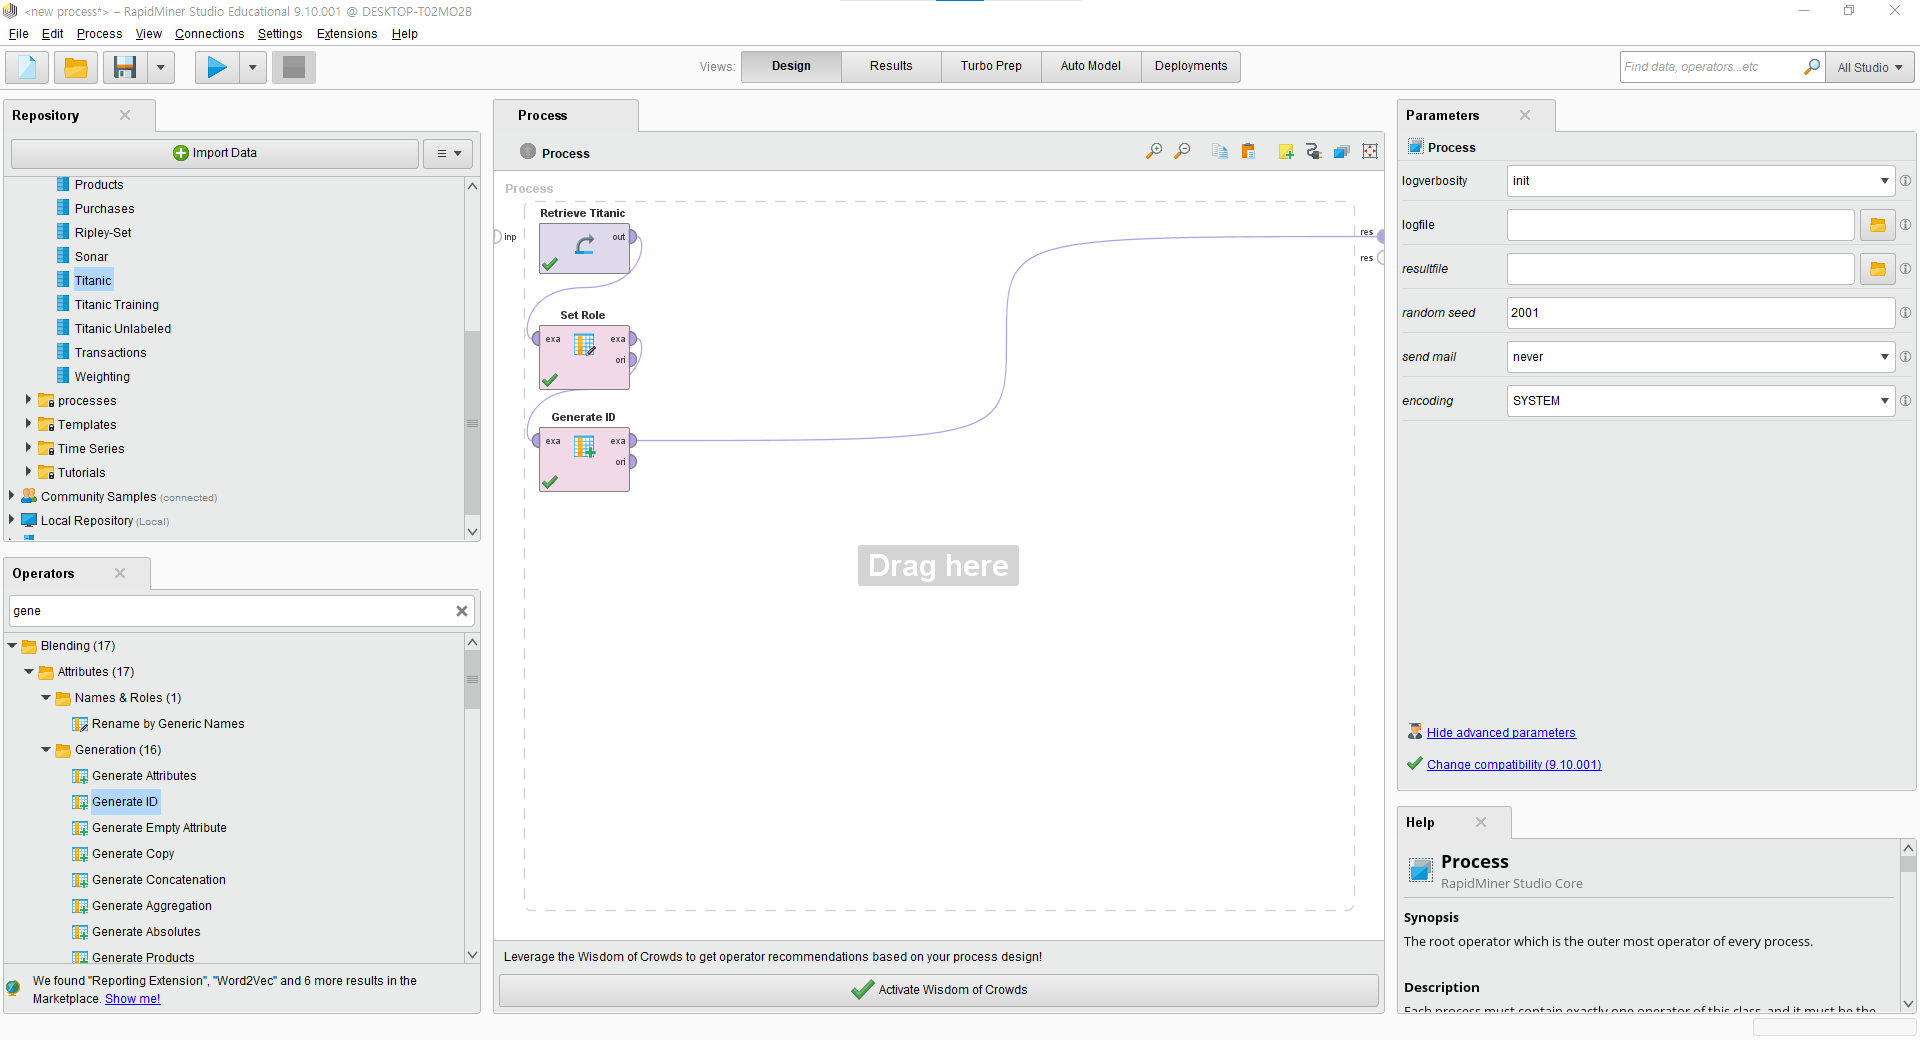This screenshot has width=1920, height=1040.
Task: Auto-wire operators with the plug icon
Action: [x=1314, y=151]
